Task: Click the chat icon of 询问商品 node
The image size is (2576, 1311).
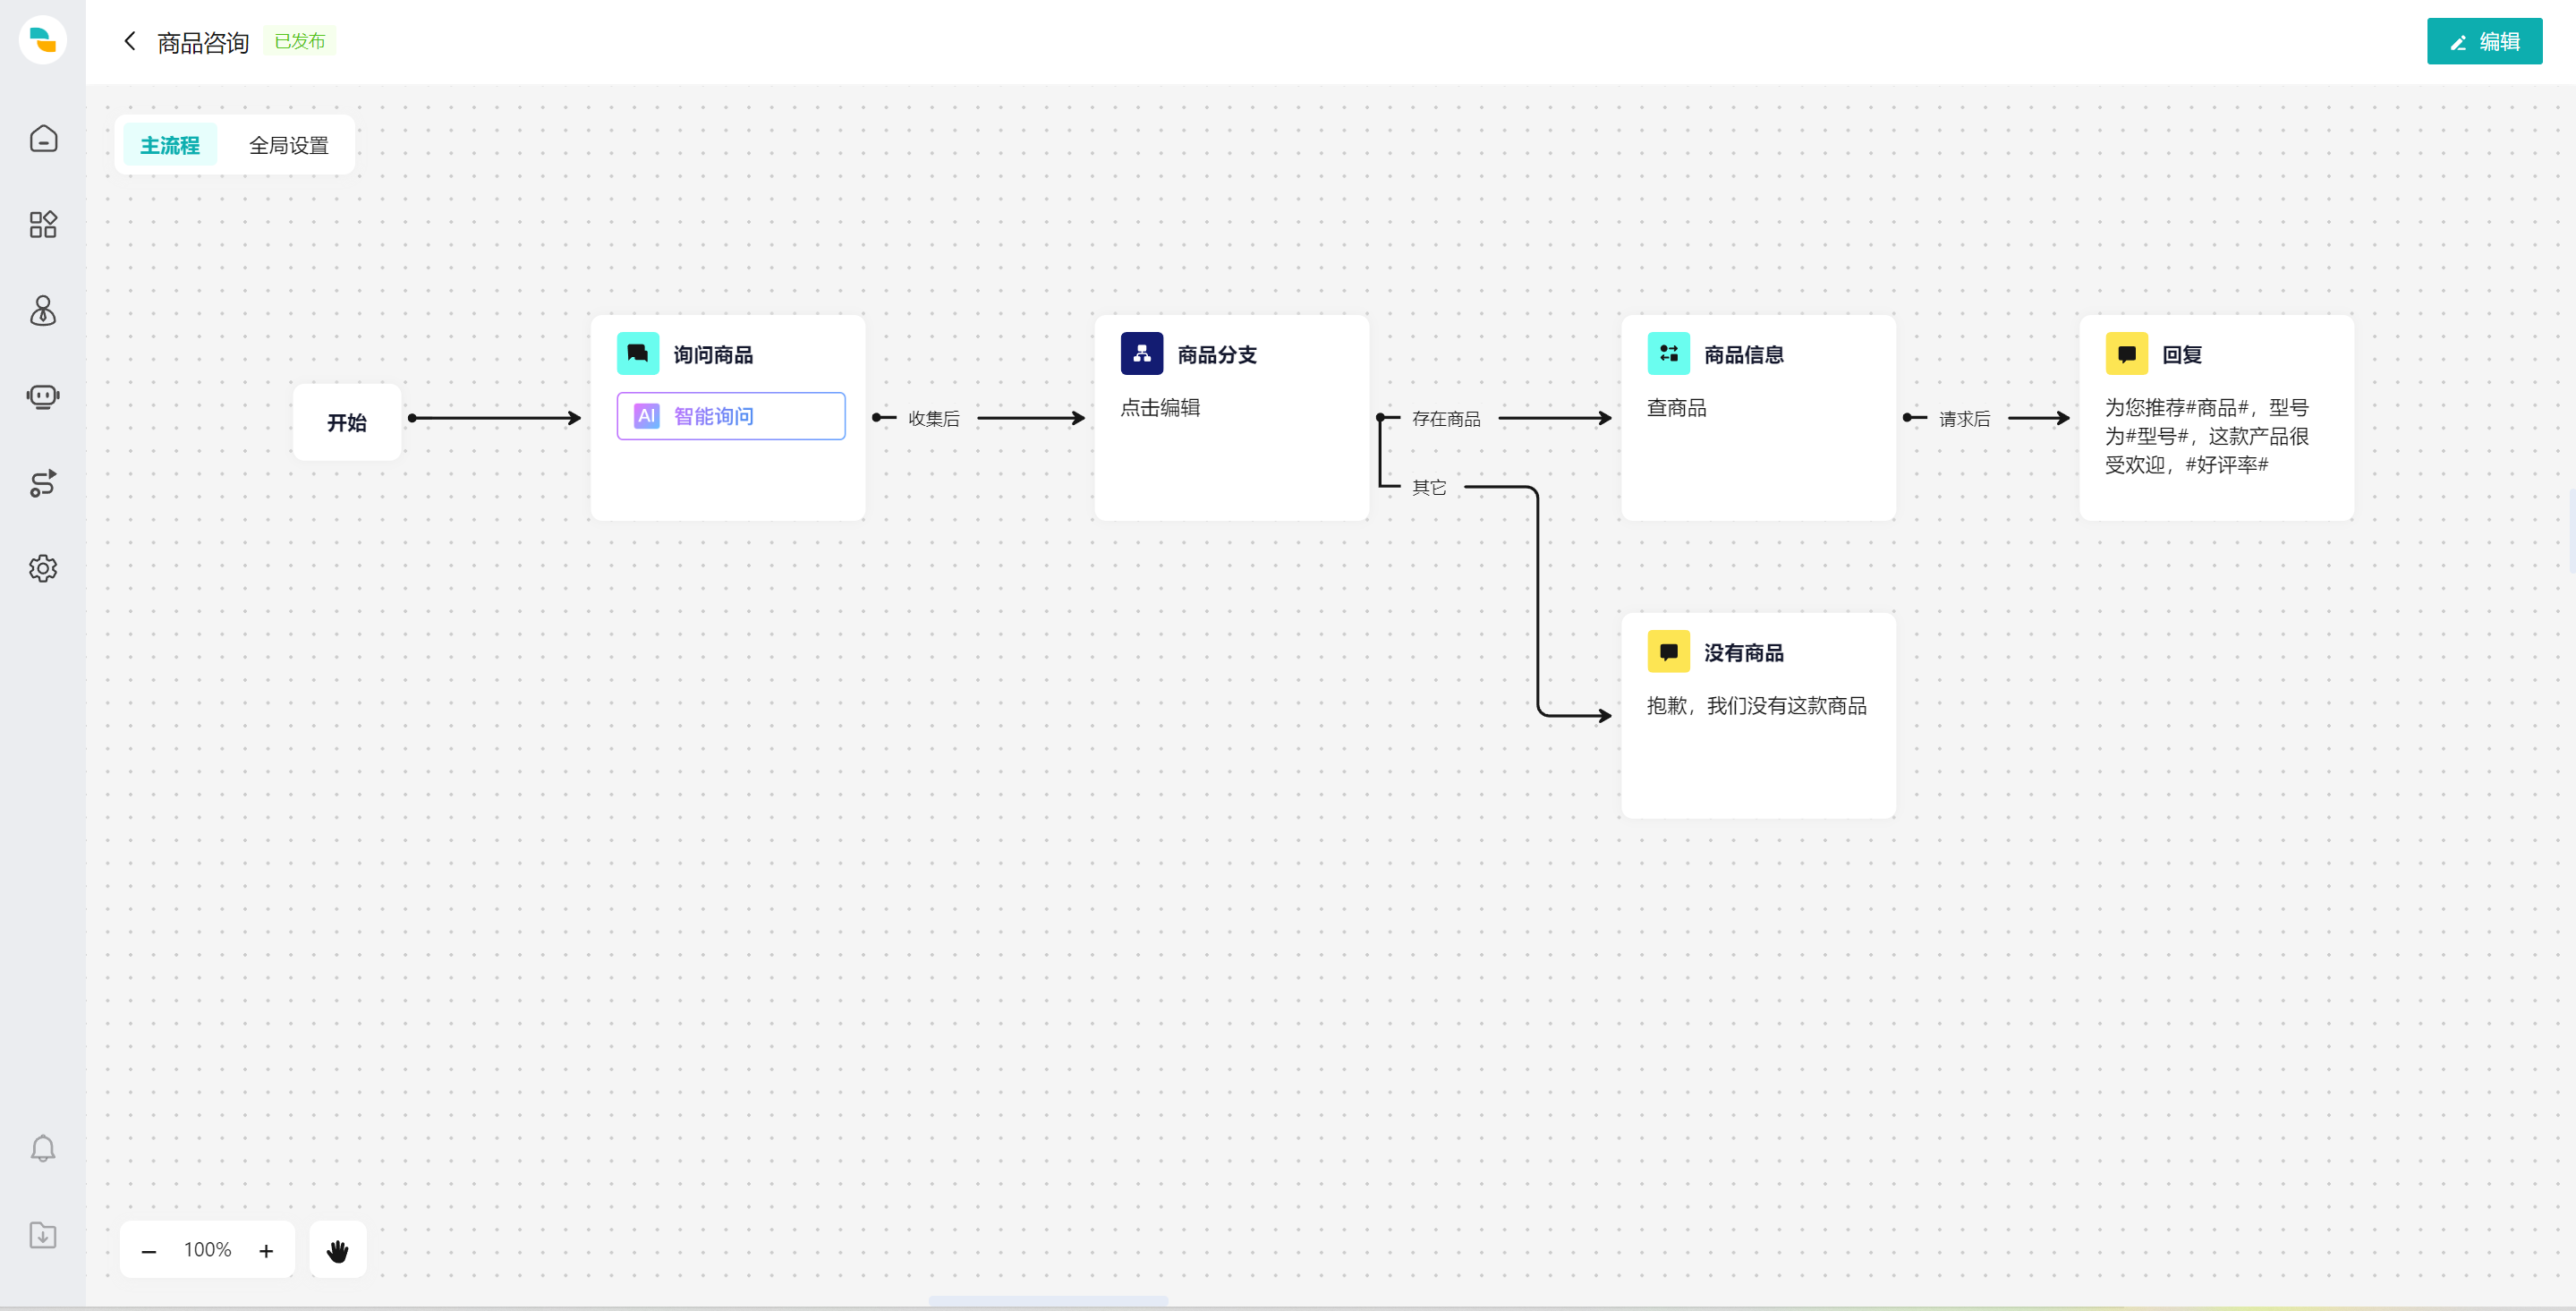Action: tap(638, 354)
